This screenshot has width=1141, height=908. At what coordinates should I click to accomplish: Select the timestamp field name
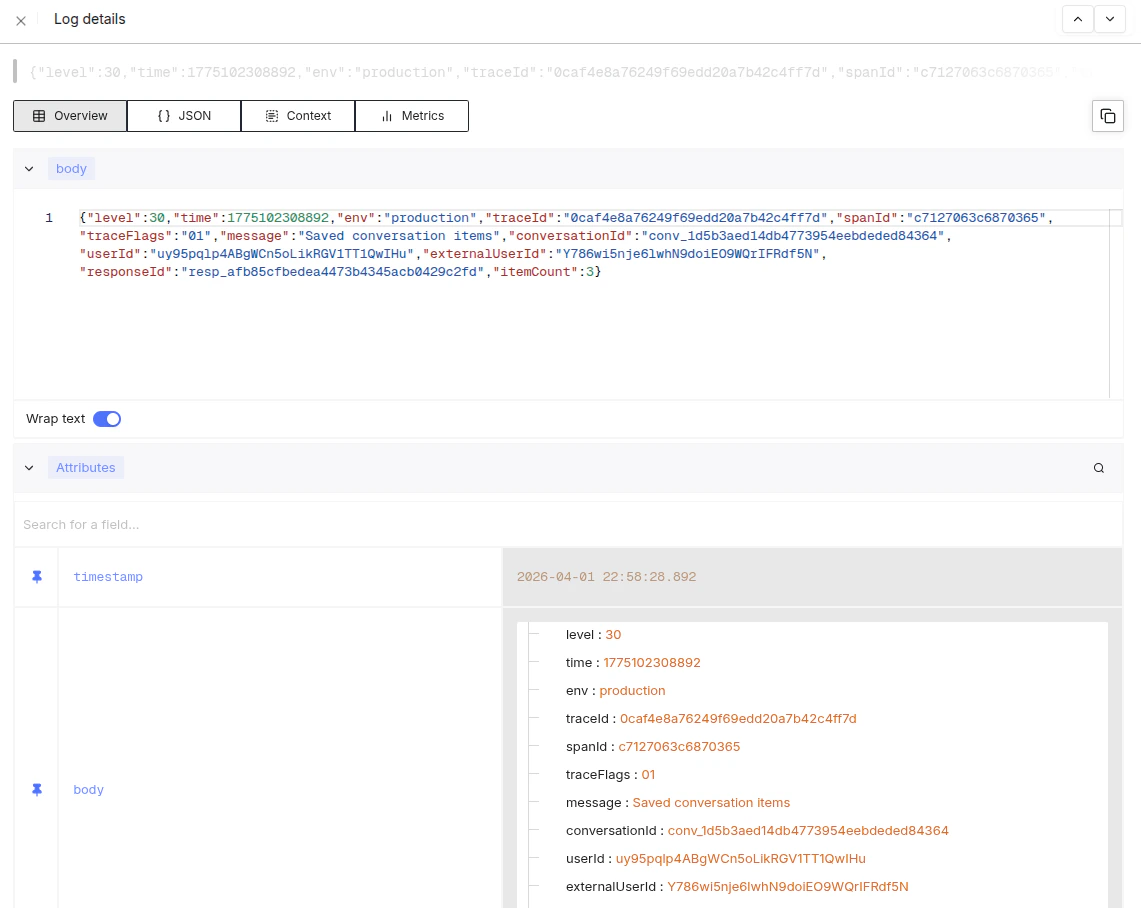(108, 577)
